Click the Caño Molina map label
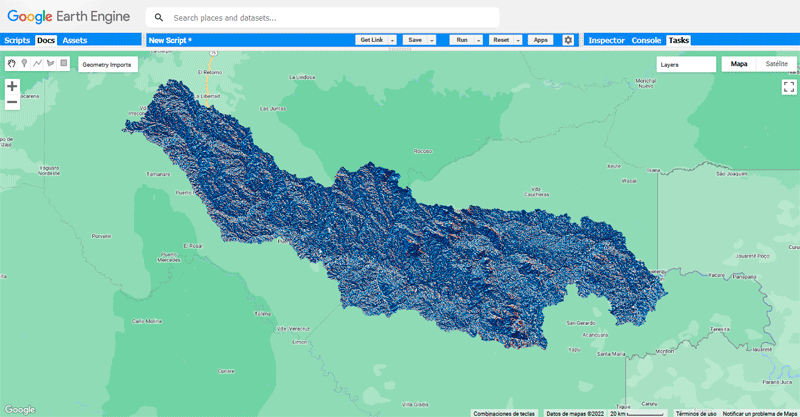 point(147,321)
